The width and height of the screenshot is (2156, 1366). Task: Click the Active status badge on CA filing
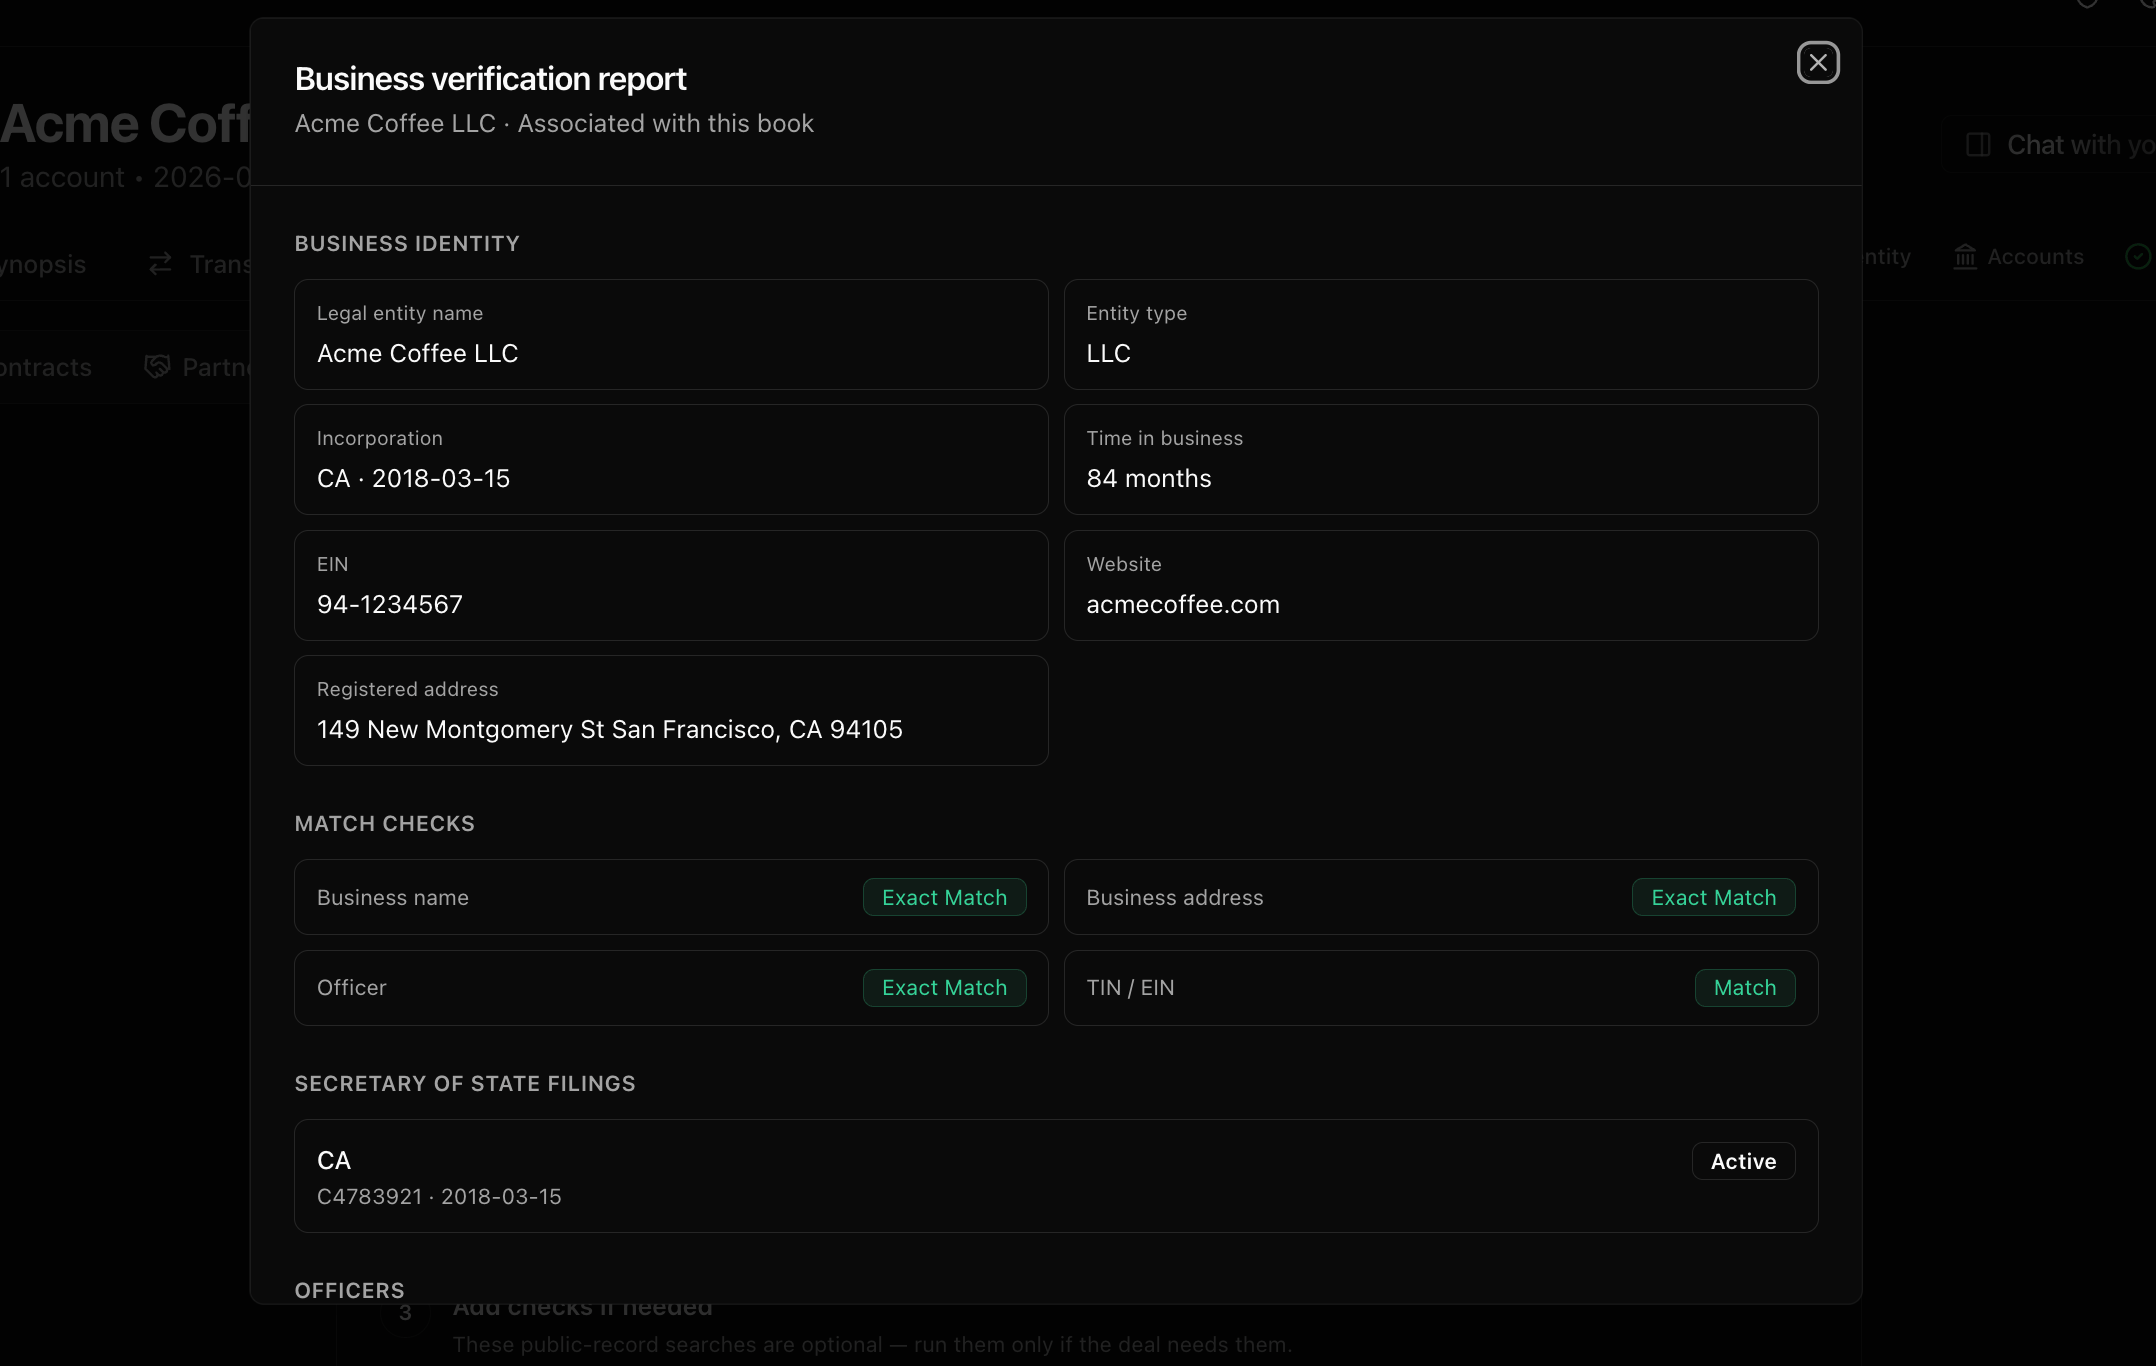pos(1743,1161)
